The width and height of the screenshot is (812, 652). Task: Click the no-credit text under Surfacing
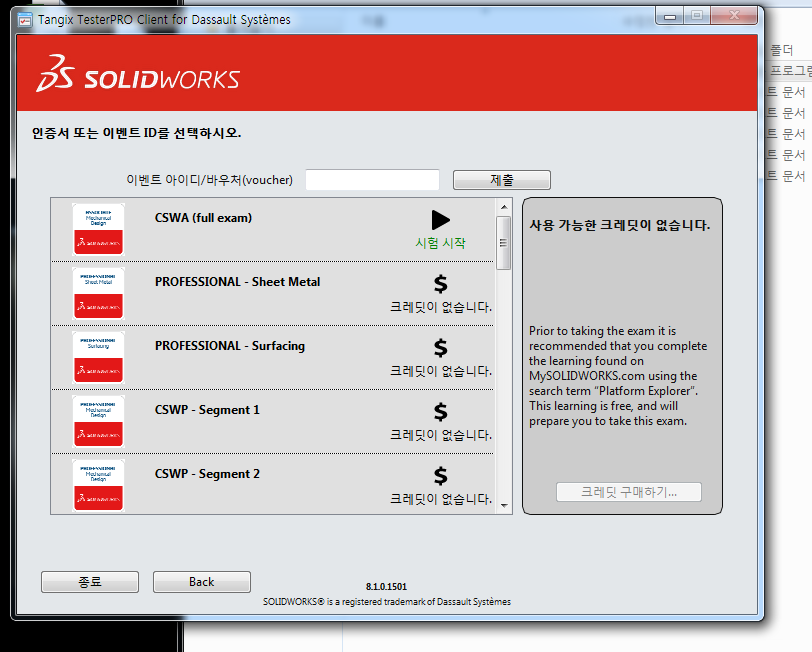(x=441, y=371)
